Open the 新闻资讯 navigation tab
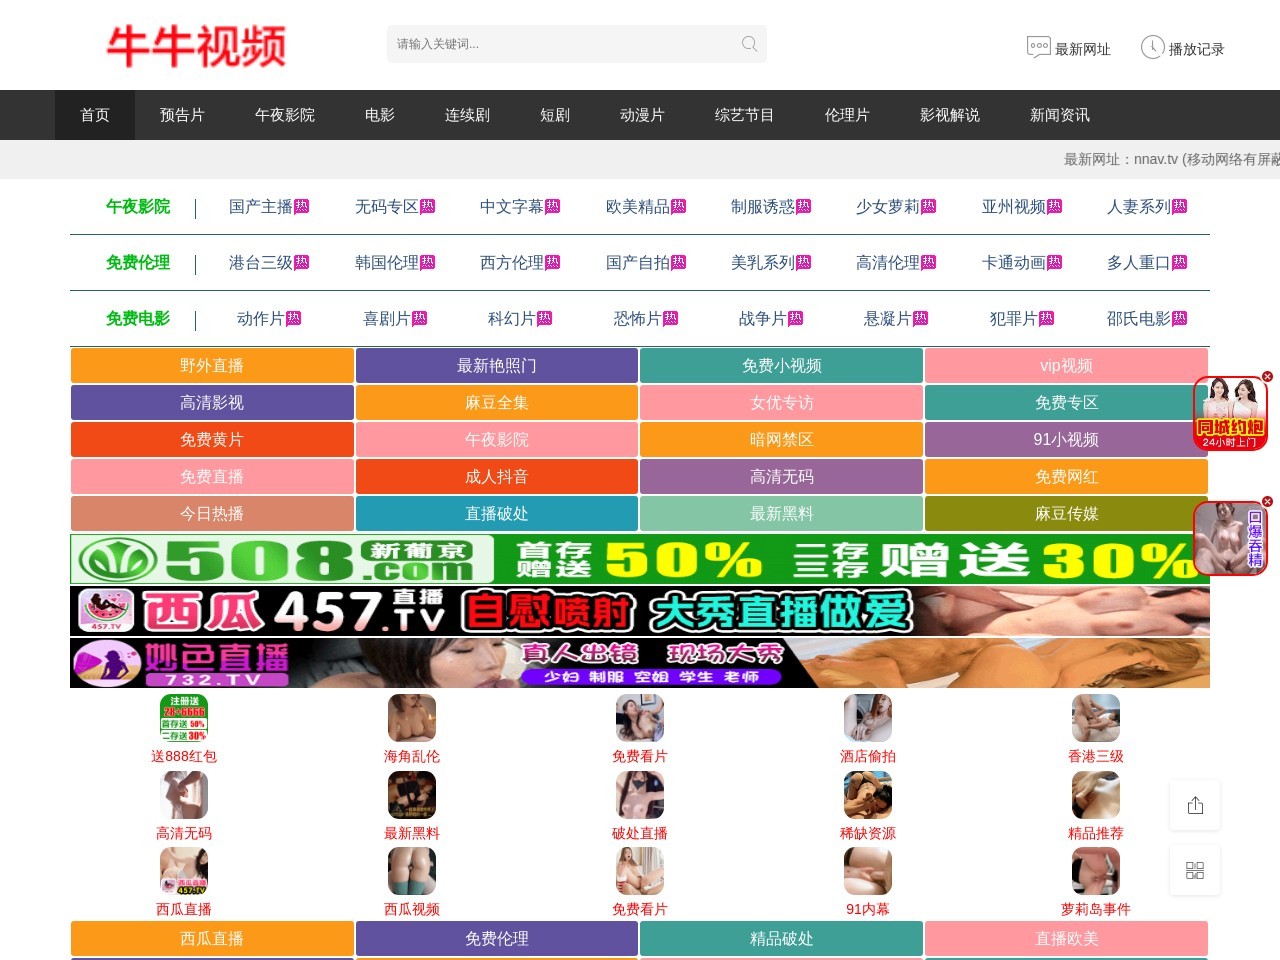Screen dimensions: 1280x960 point(1059,115)
